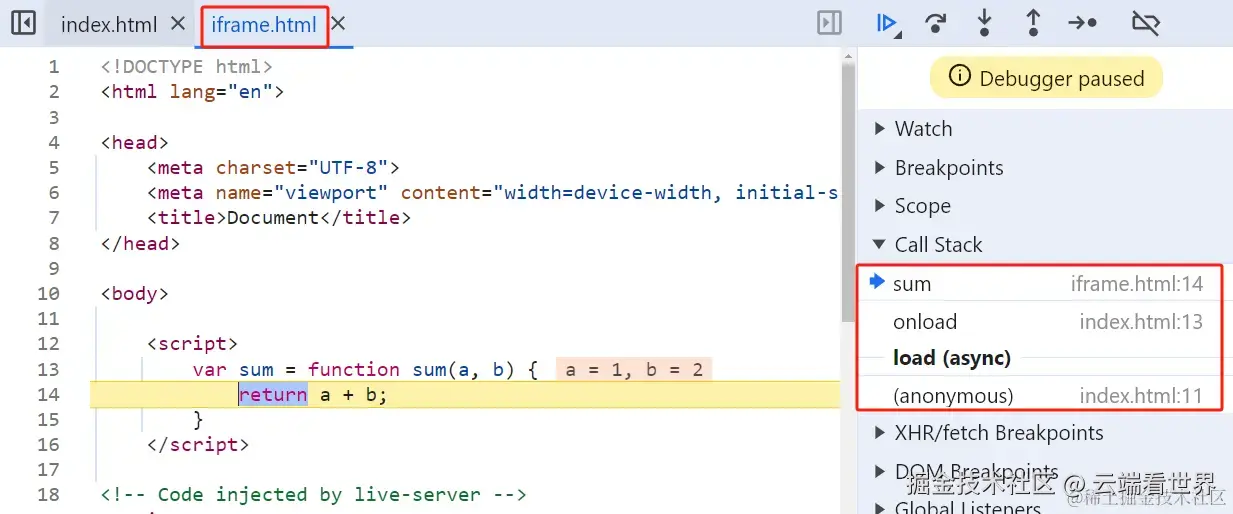This screenshot has width=1233, height=514.
Task: Select the sum call stack frame
Action: (1040, 284)
